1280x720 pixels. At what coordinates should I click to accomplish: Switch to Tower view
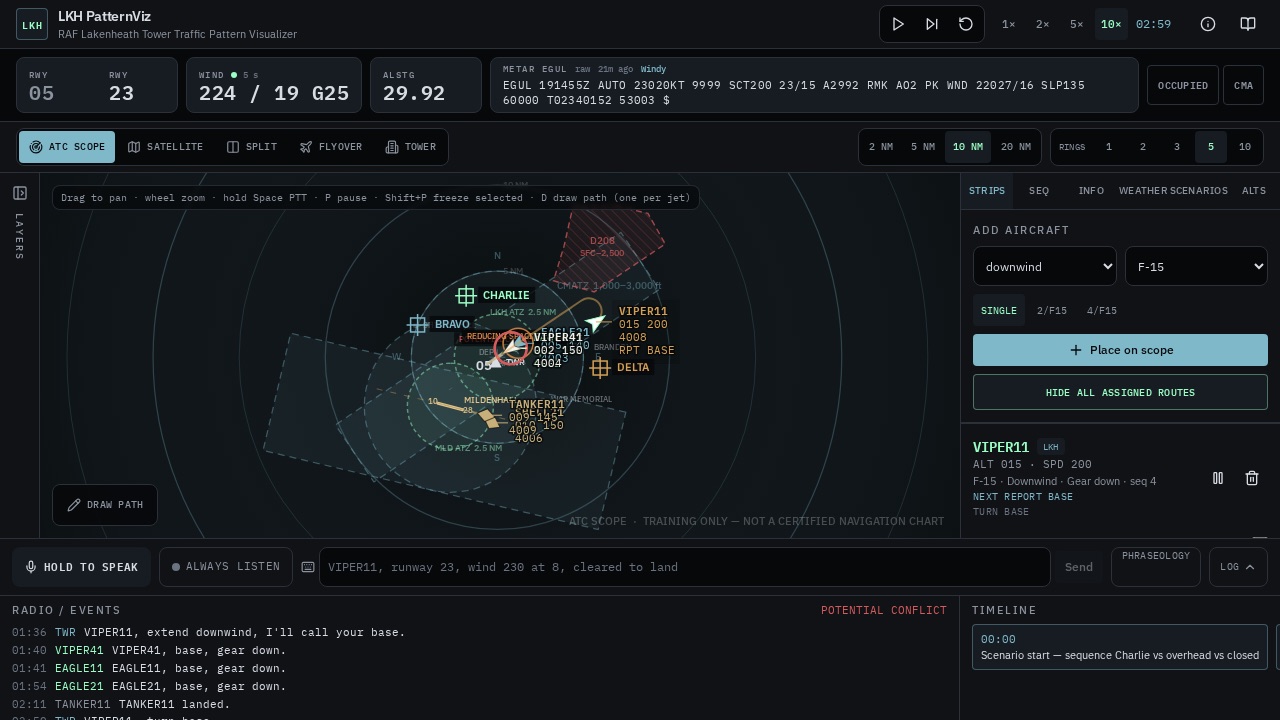(x=411, y=147)
